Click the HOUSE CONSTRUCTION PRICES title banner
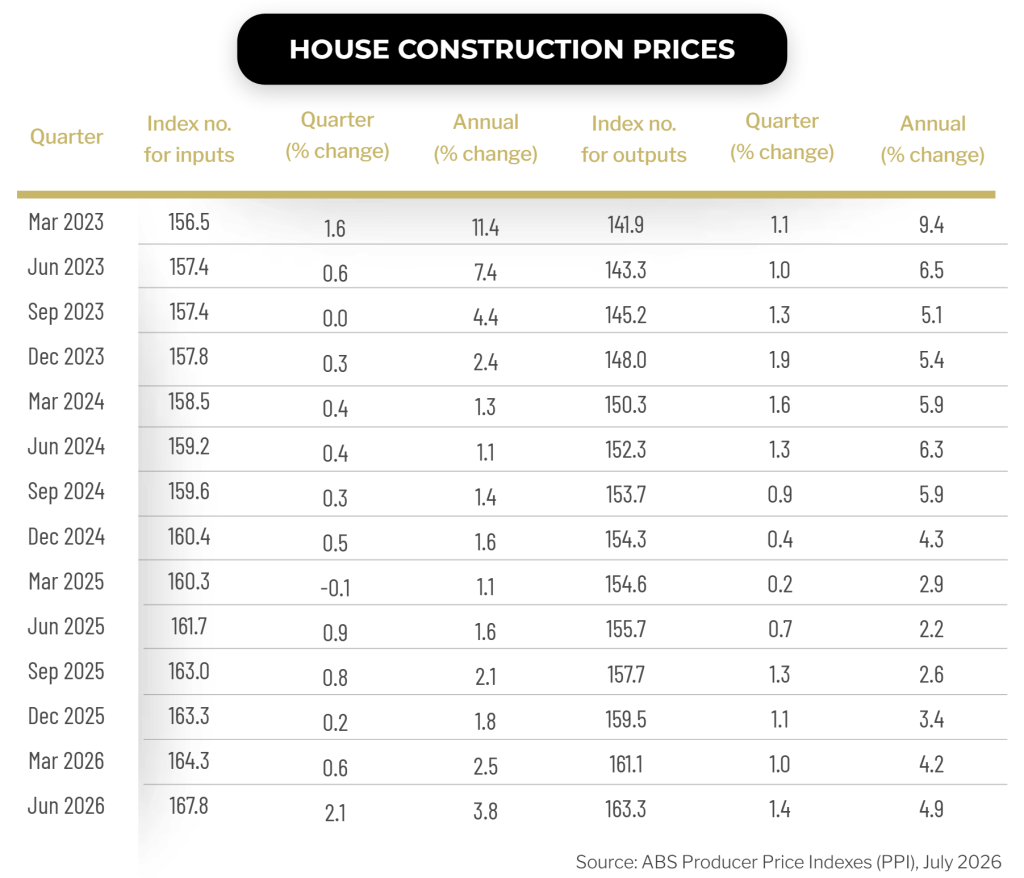Image resolution: width=1024 pixels, height=878 pixels. (512, 49)
